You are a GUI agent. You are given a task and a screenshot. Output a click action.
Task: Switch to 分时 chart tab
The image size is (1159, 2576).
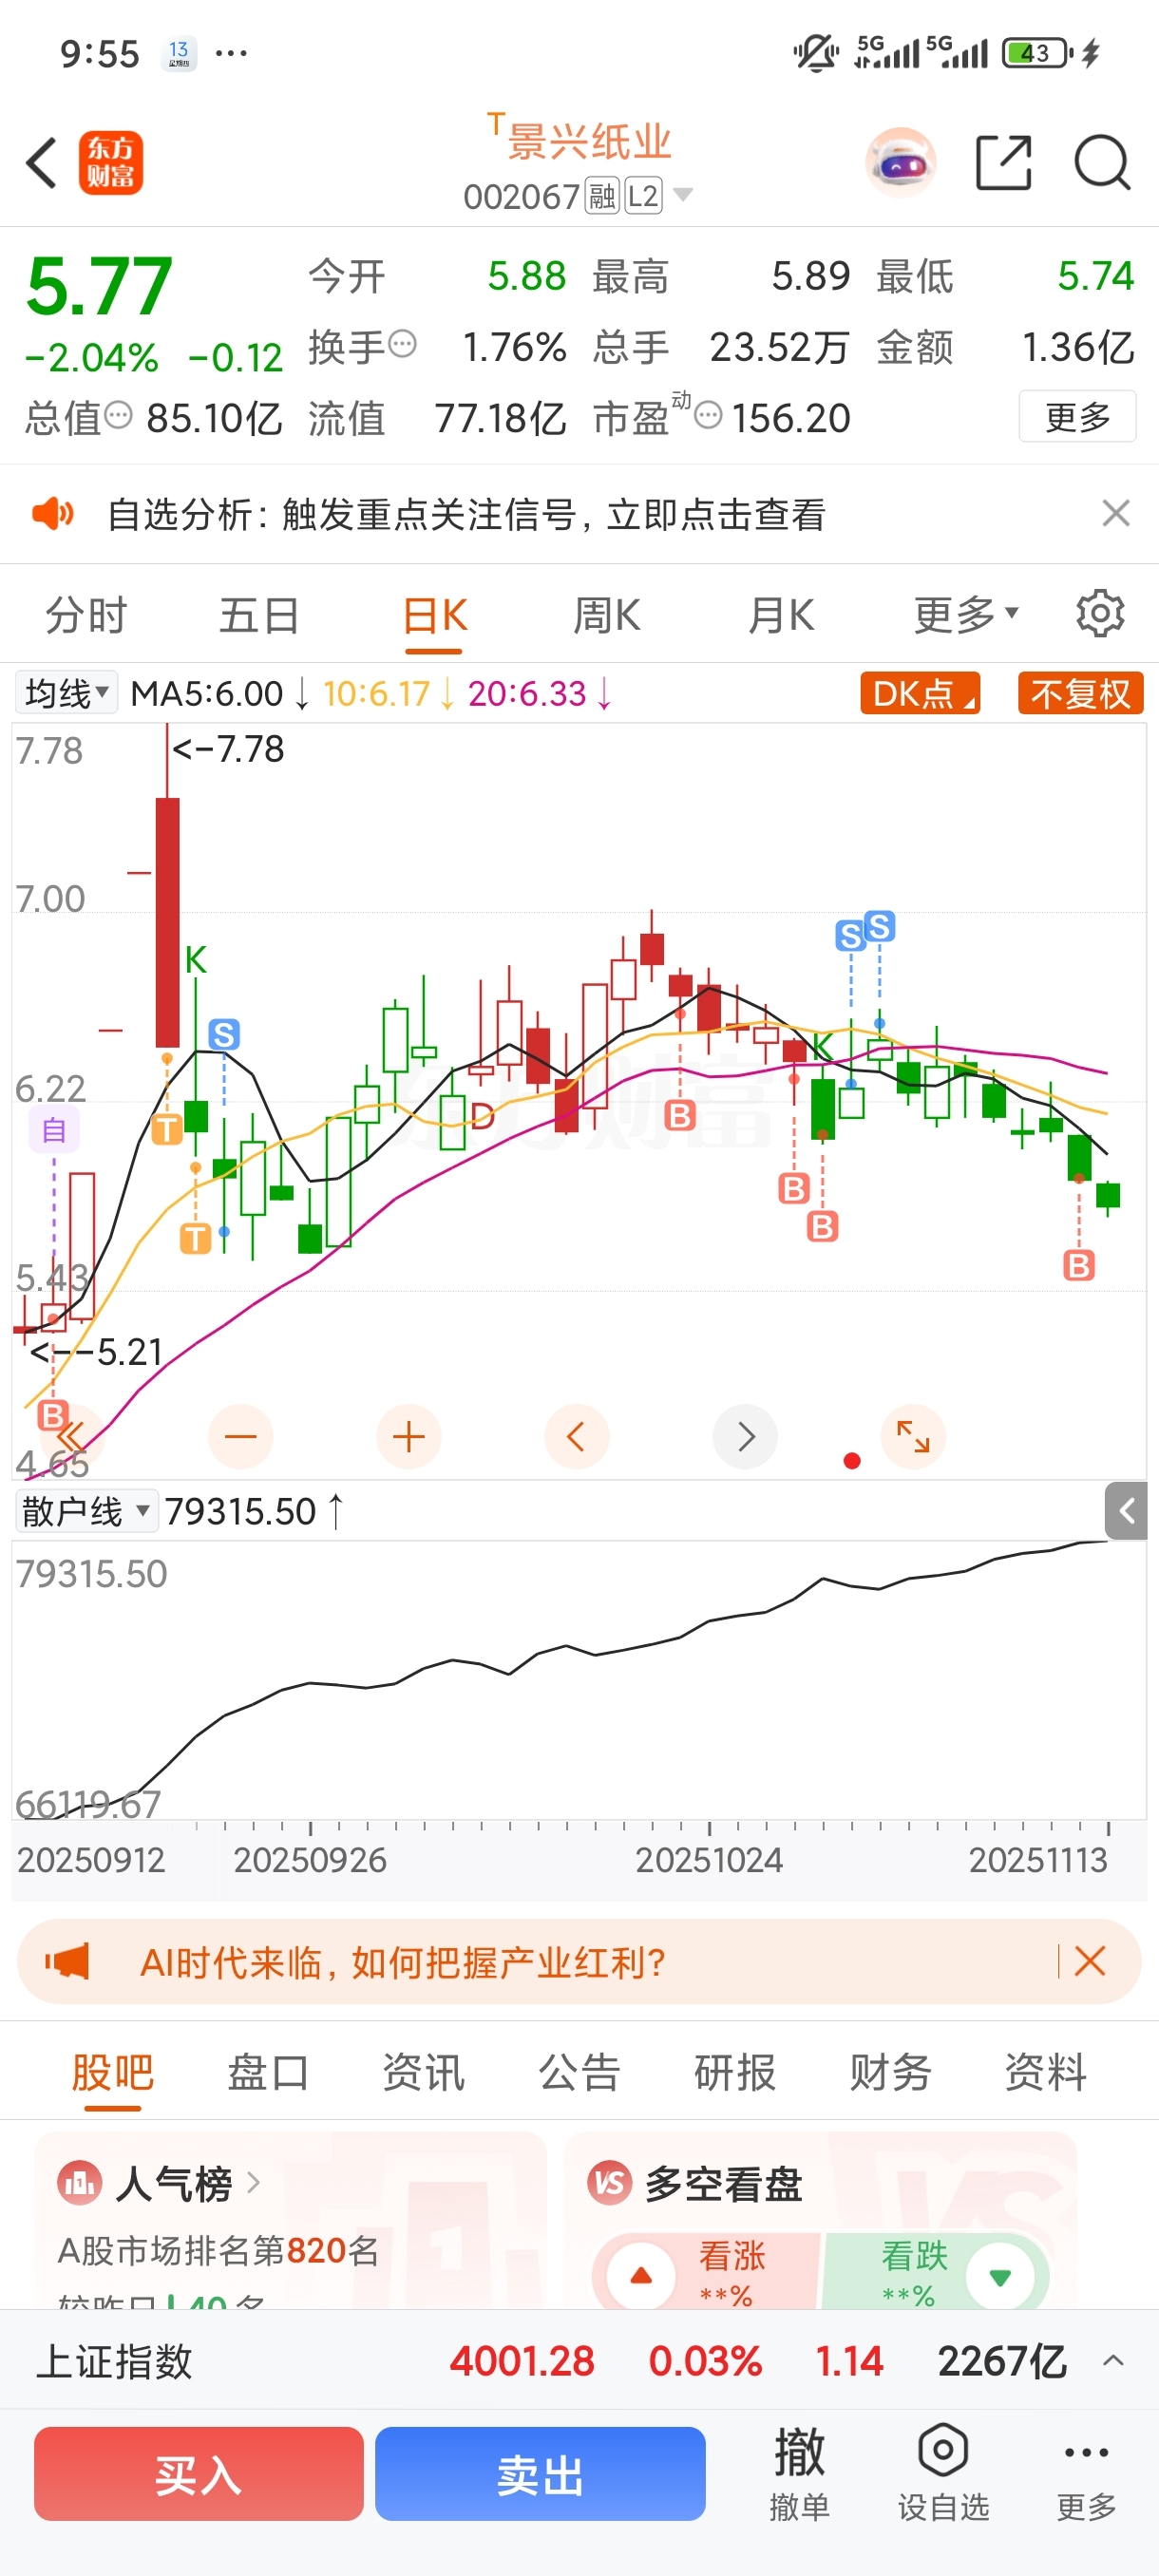[86, 615]
